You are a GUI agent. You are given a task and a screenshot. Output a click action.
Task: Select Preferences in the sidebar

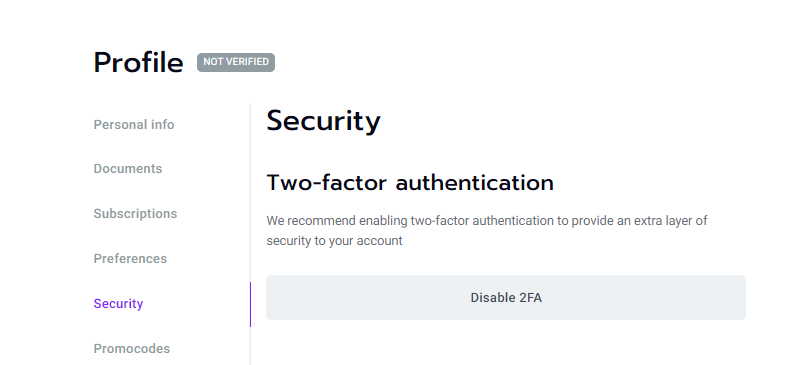tap(130, 259)
